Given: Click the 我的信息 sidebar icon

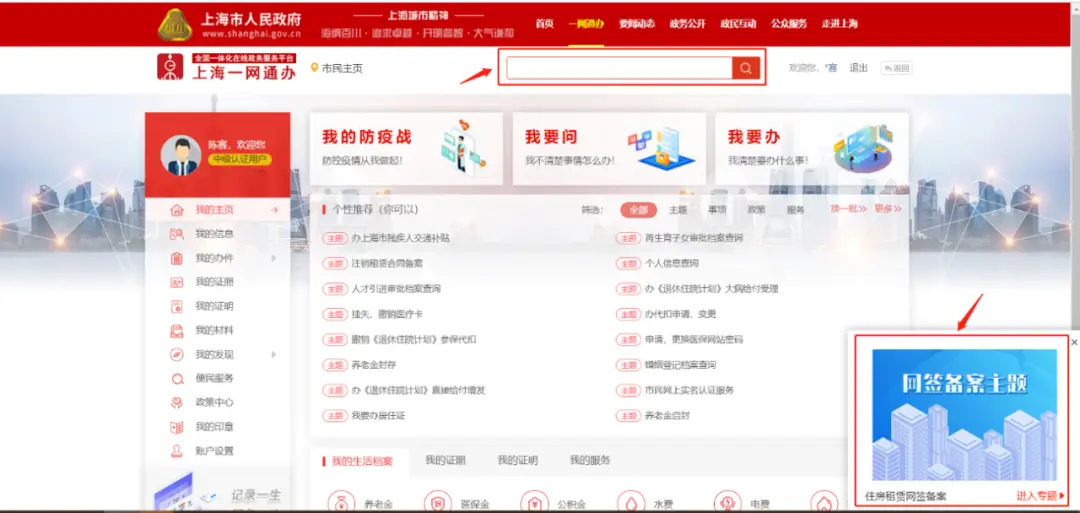Looking at the screenshot, I should [177, 234].
